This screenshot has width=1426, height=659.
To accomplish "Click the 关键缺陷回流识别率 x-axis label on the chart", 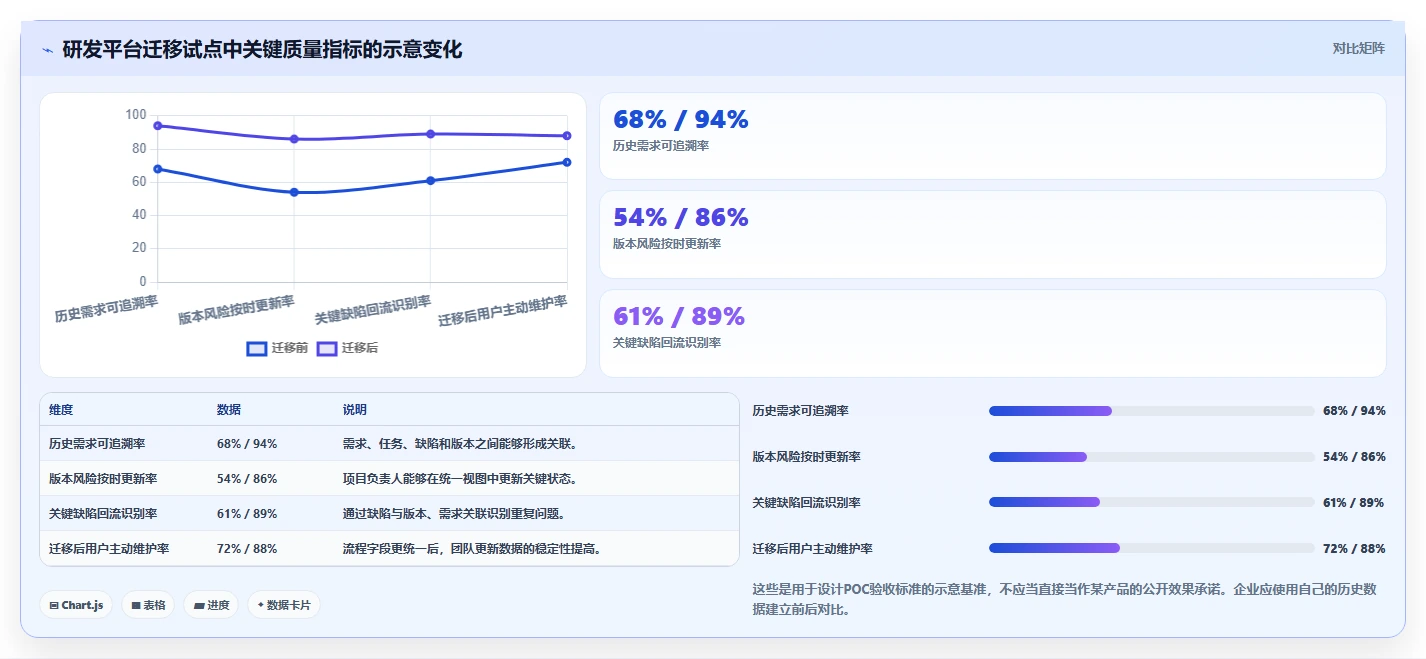I will (x=373, y=310).
